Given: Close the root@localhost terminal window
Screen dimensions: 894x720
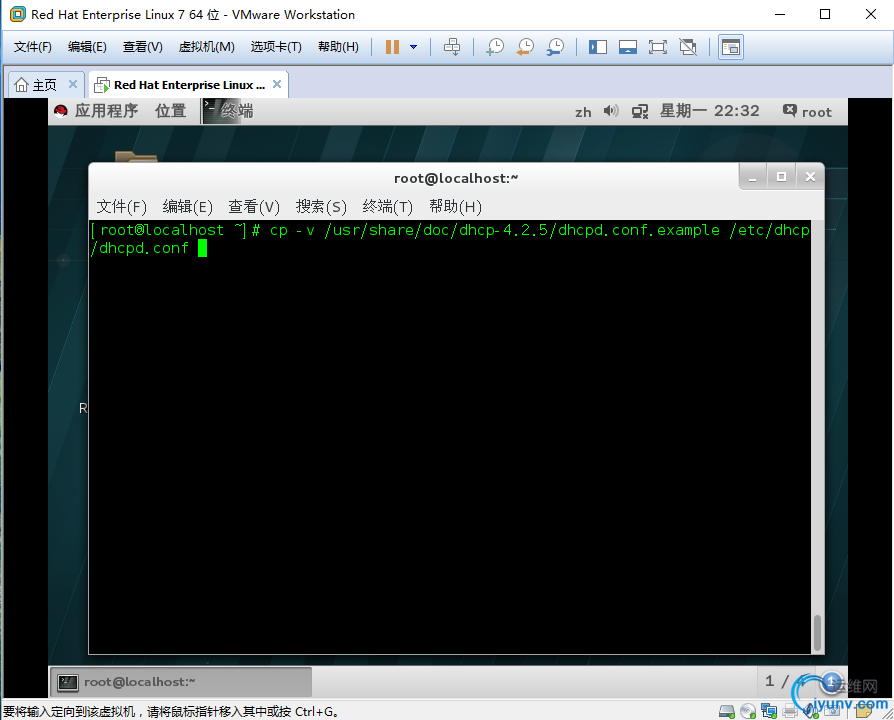Looking at the screenshot, I should [810, 177].
